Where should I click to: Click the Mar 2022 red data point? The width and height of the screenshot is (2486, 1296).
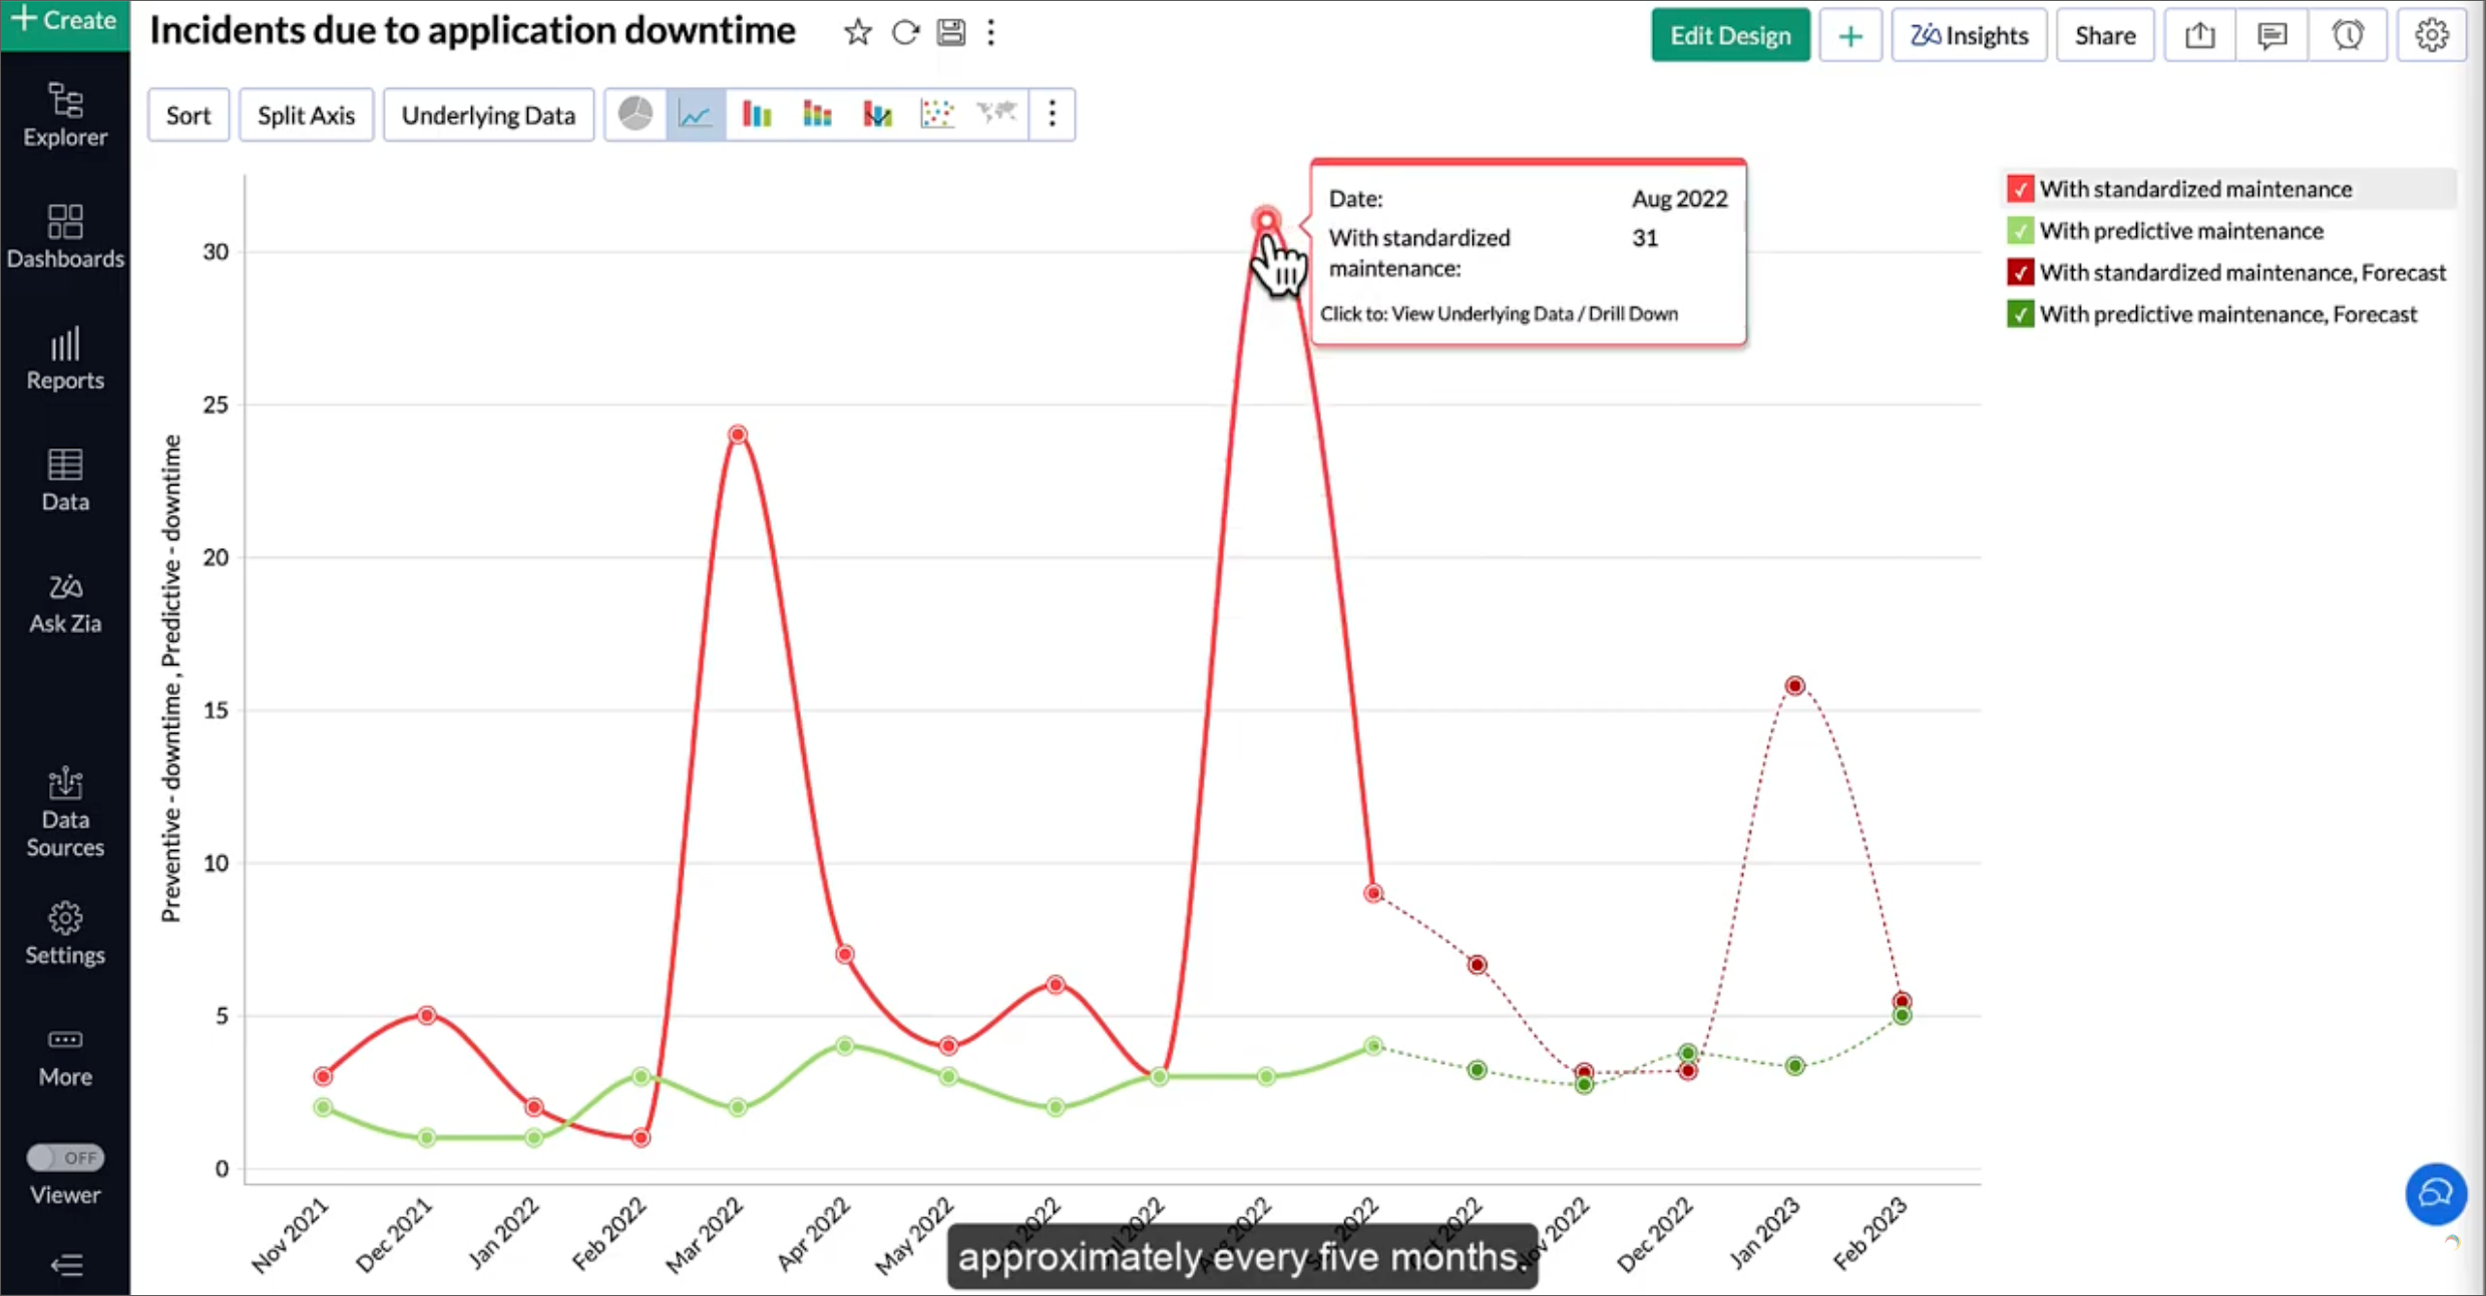pyautogui.click(x=738, y=434)
